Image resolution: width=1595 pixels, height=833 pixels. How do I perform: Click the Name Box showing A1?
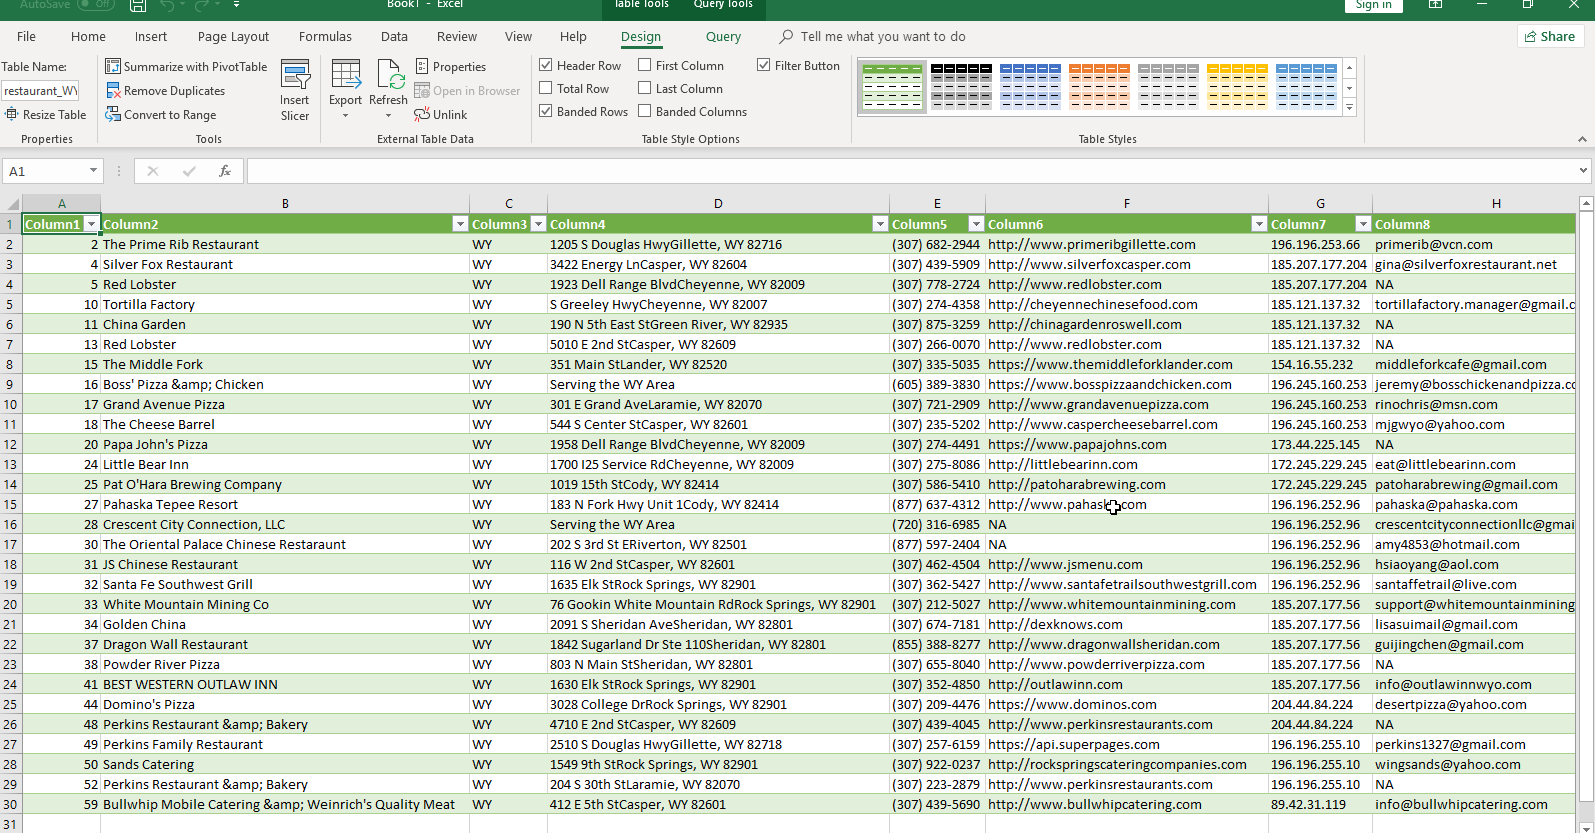pyautogui.click(x=45, y=171)
